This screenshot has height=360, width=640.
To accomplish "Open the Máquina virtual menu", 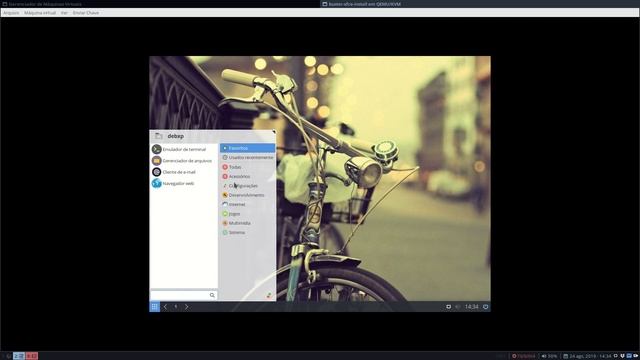I will (x=40, y=13).
